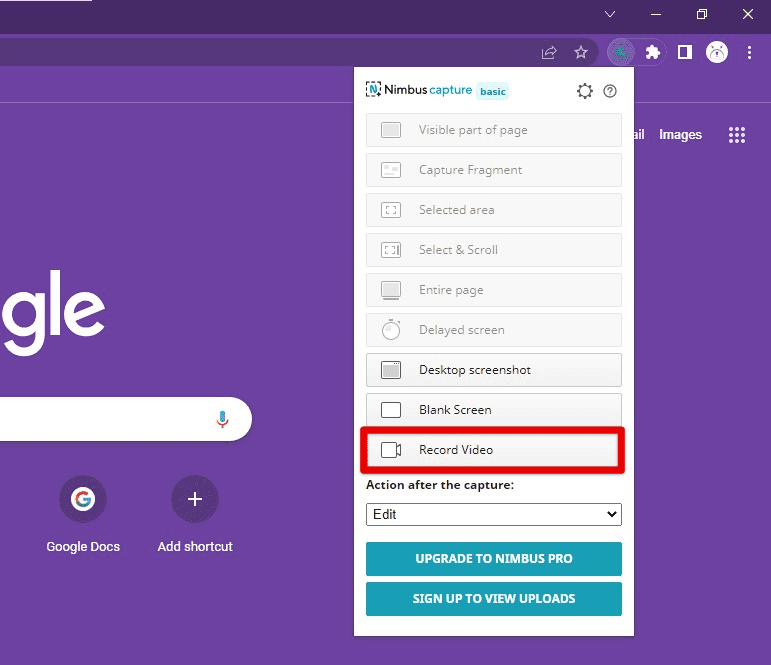771x665 pixels.
Task: Click the 'basic' plan badge
Action: (493, 91)
